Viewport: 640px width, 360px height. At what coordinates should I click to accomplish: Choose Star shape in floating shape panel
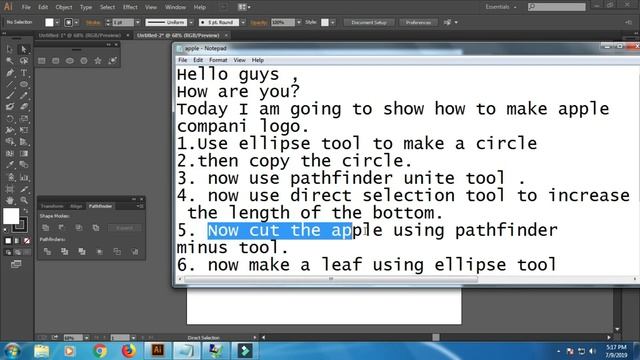click(98, 61)
